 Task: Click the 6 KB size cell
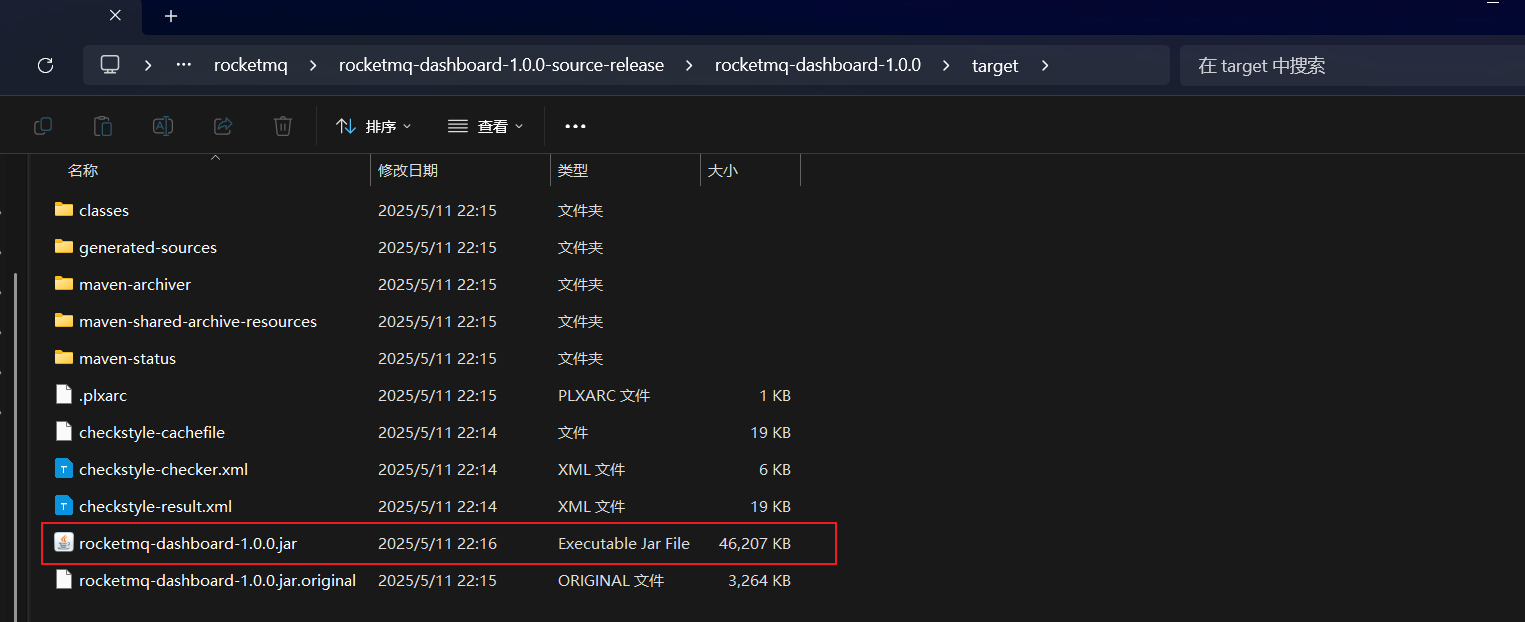point(775,470)
